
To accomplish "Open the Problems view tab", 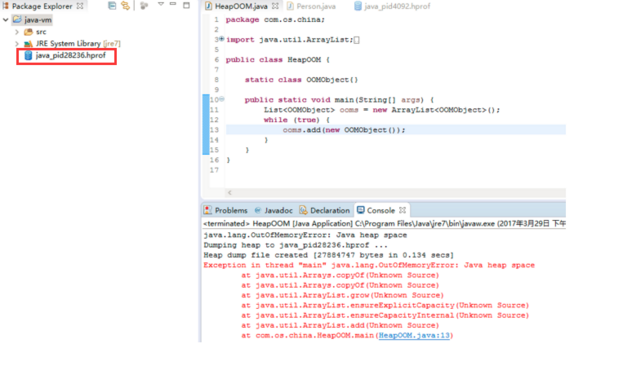I will (x=231, y=210).
